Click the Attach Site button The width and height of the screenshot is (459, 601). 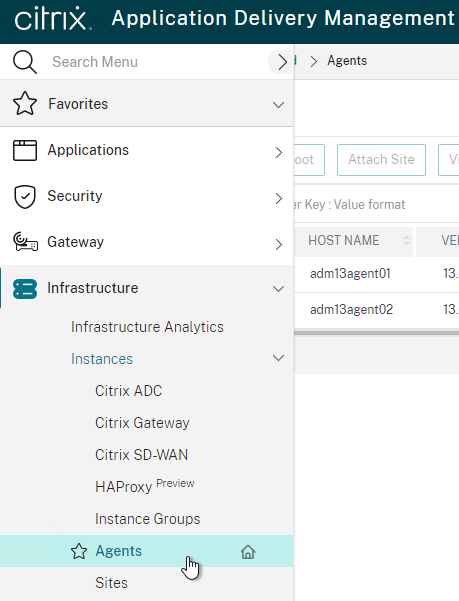381,159
